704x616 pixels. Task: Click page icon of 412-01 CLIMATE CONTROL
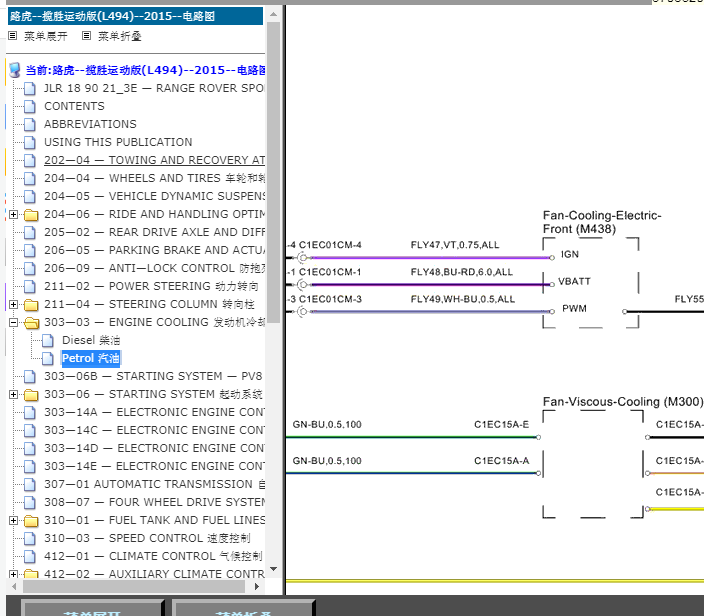coord(30,556)
